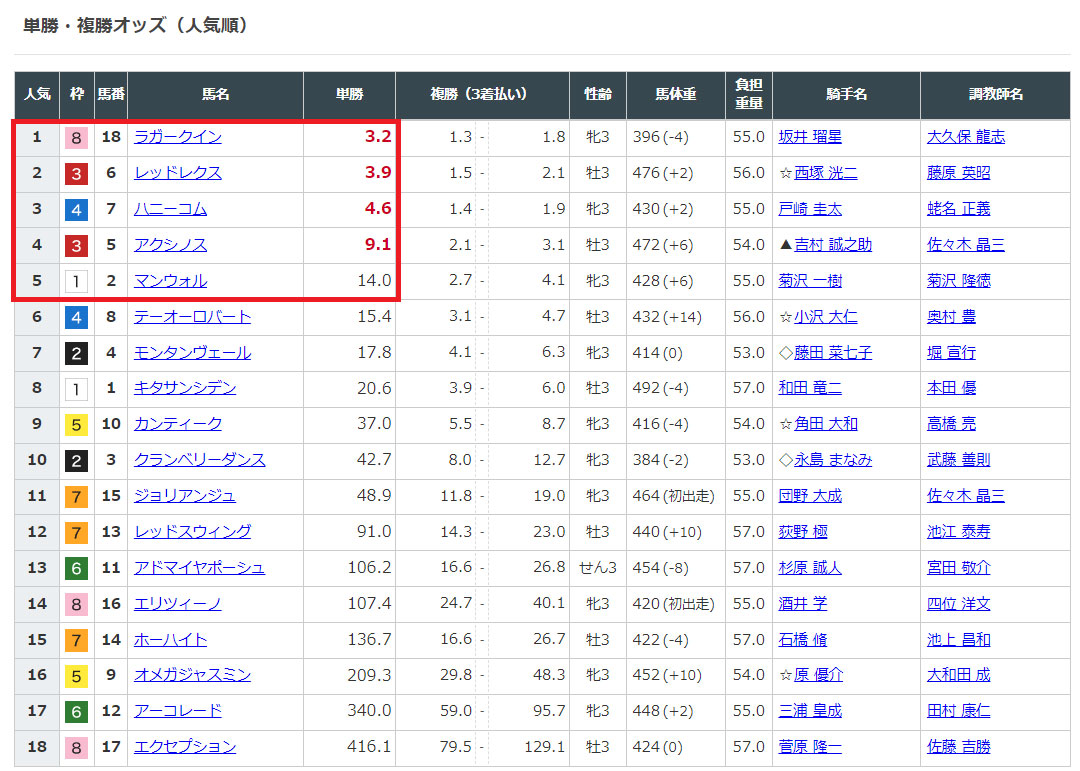
Task: Open trainer link 大久保 龍志
Action: (965, 137)
